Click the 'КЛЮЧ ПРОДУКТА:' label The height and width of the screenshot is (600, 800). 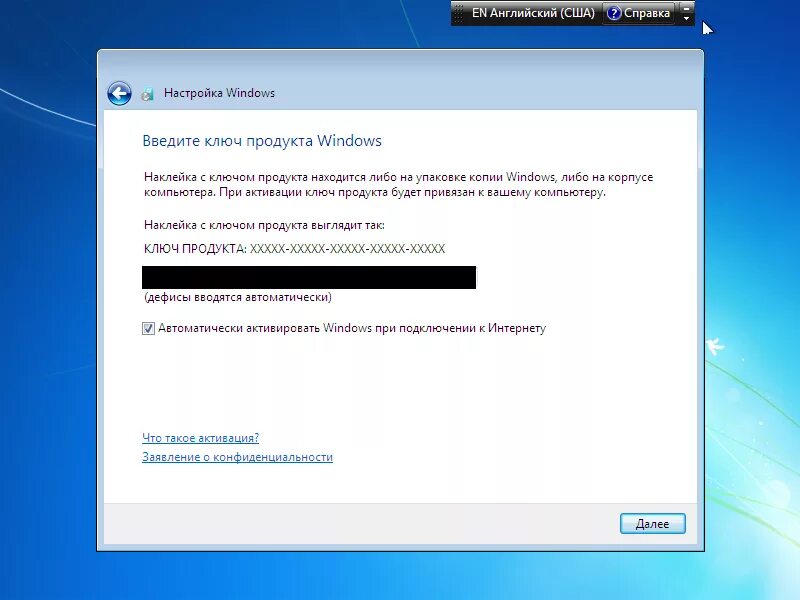(195, 248)
